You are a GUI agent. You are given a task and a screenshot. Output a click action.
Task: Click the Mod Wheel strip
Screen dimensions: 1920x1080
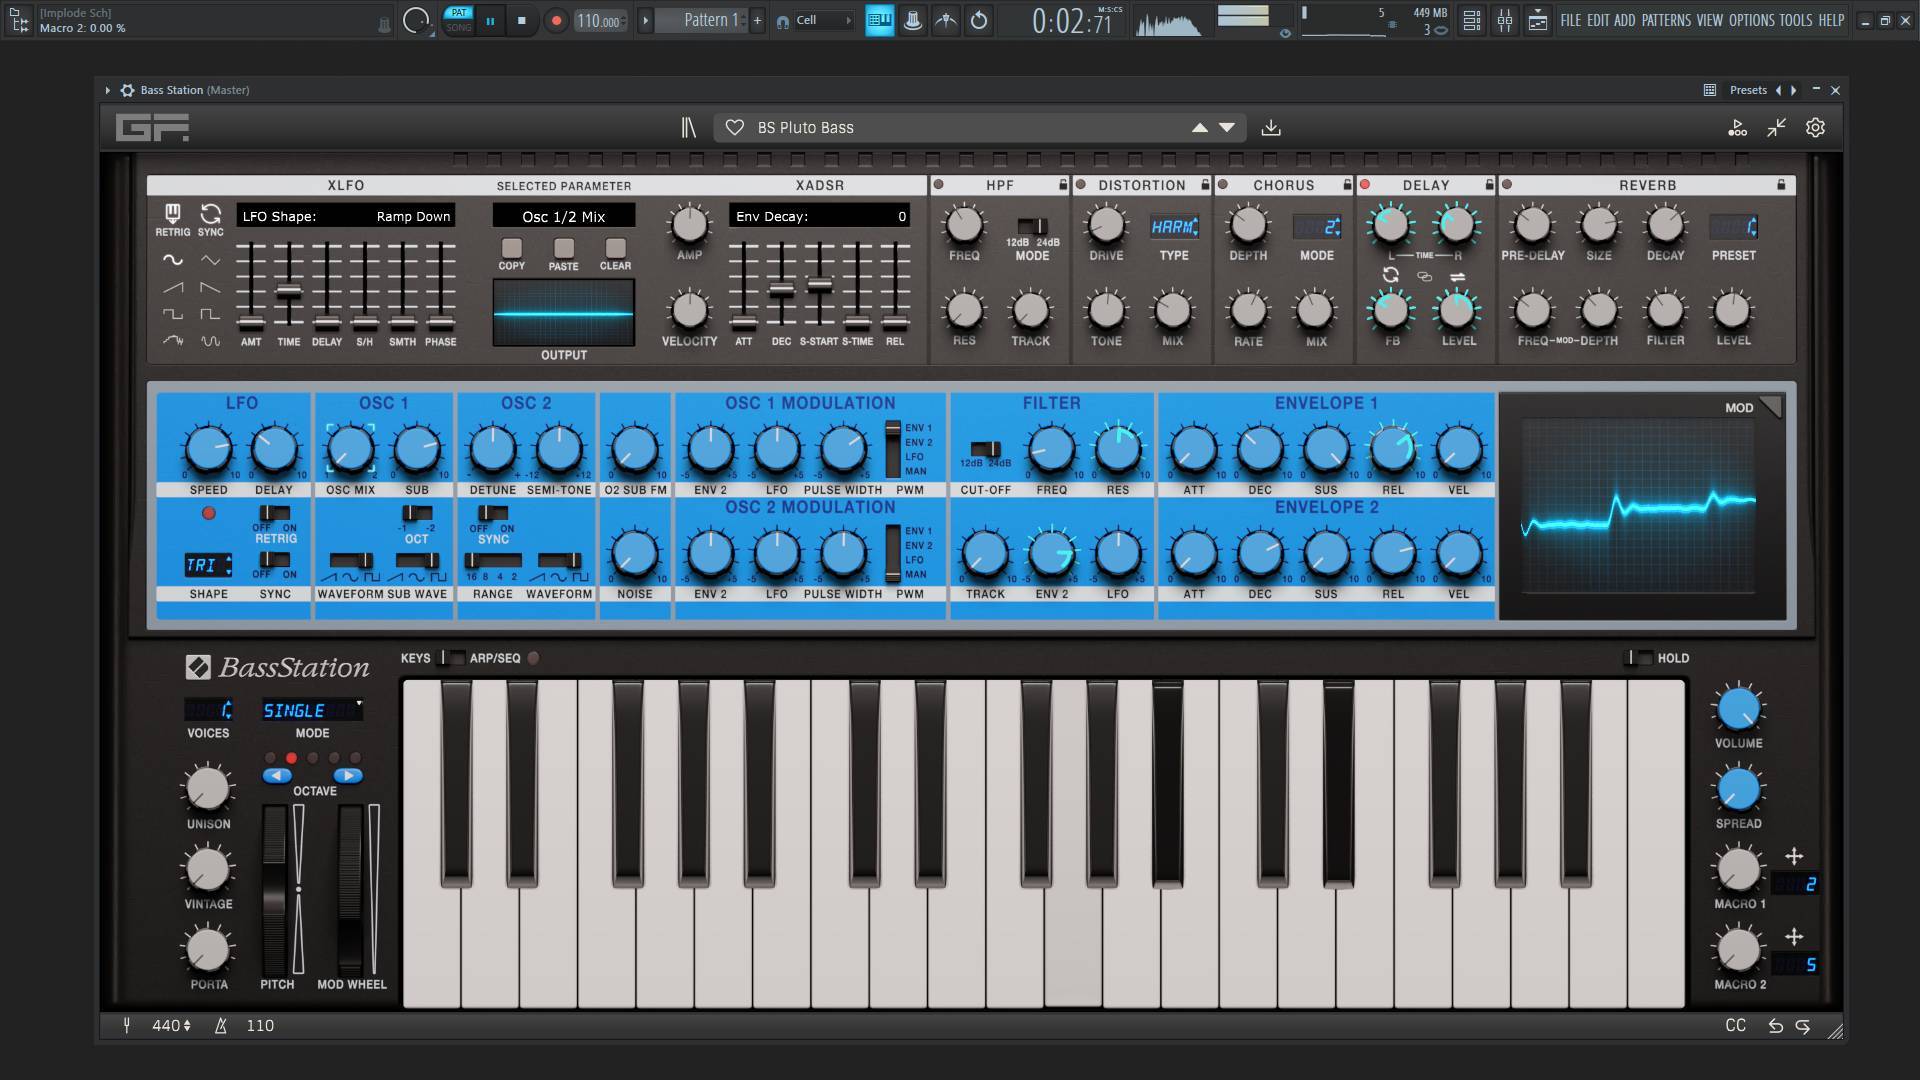(x=350, y=889)
